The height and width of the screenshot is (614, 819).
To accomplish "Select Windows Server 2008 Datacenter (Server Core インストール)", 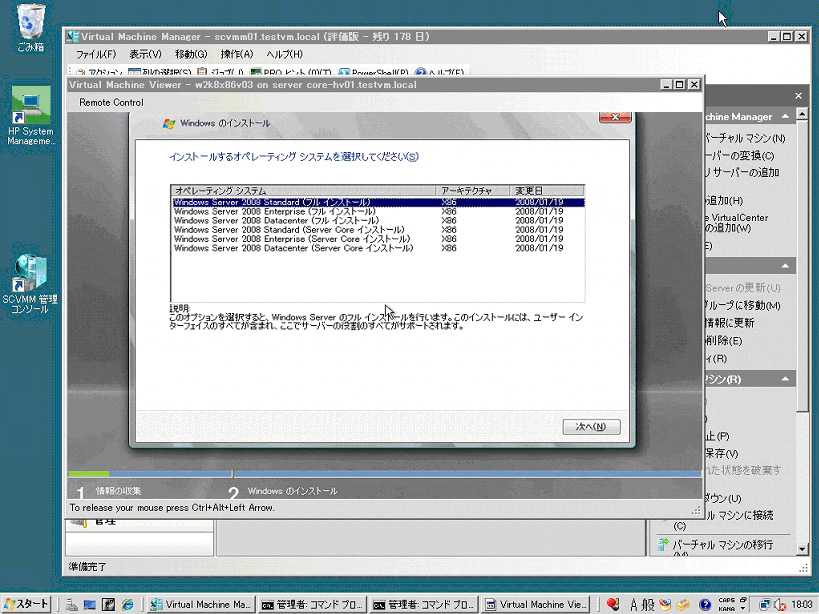I will 293,248.
